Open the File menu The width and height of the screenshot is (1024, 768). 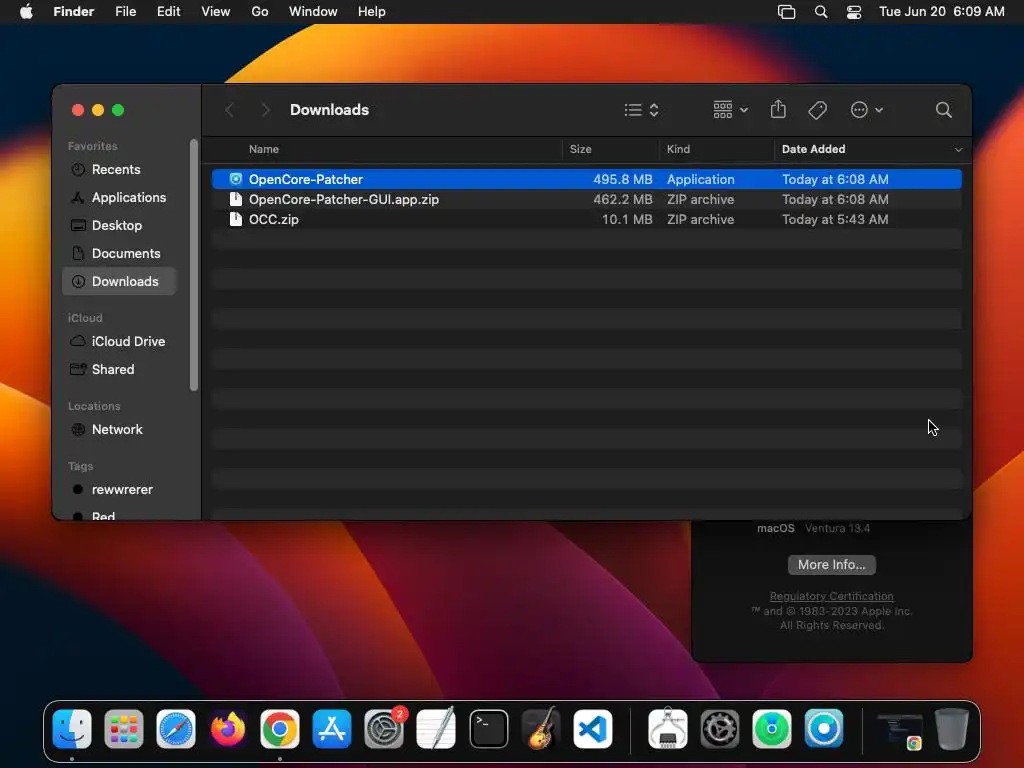[x=125, y=12]
